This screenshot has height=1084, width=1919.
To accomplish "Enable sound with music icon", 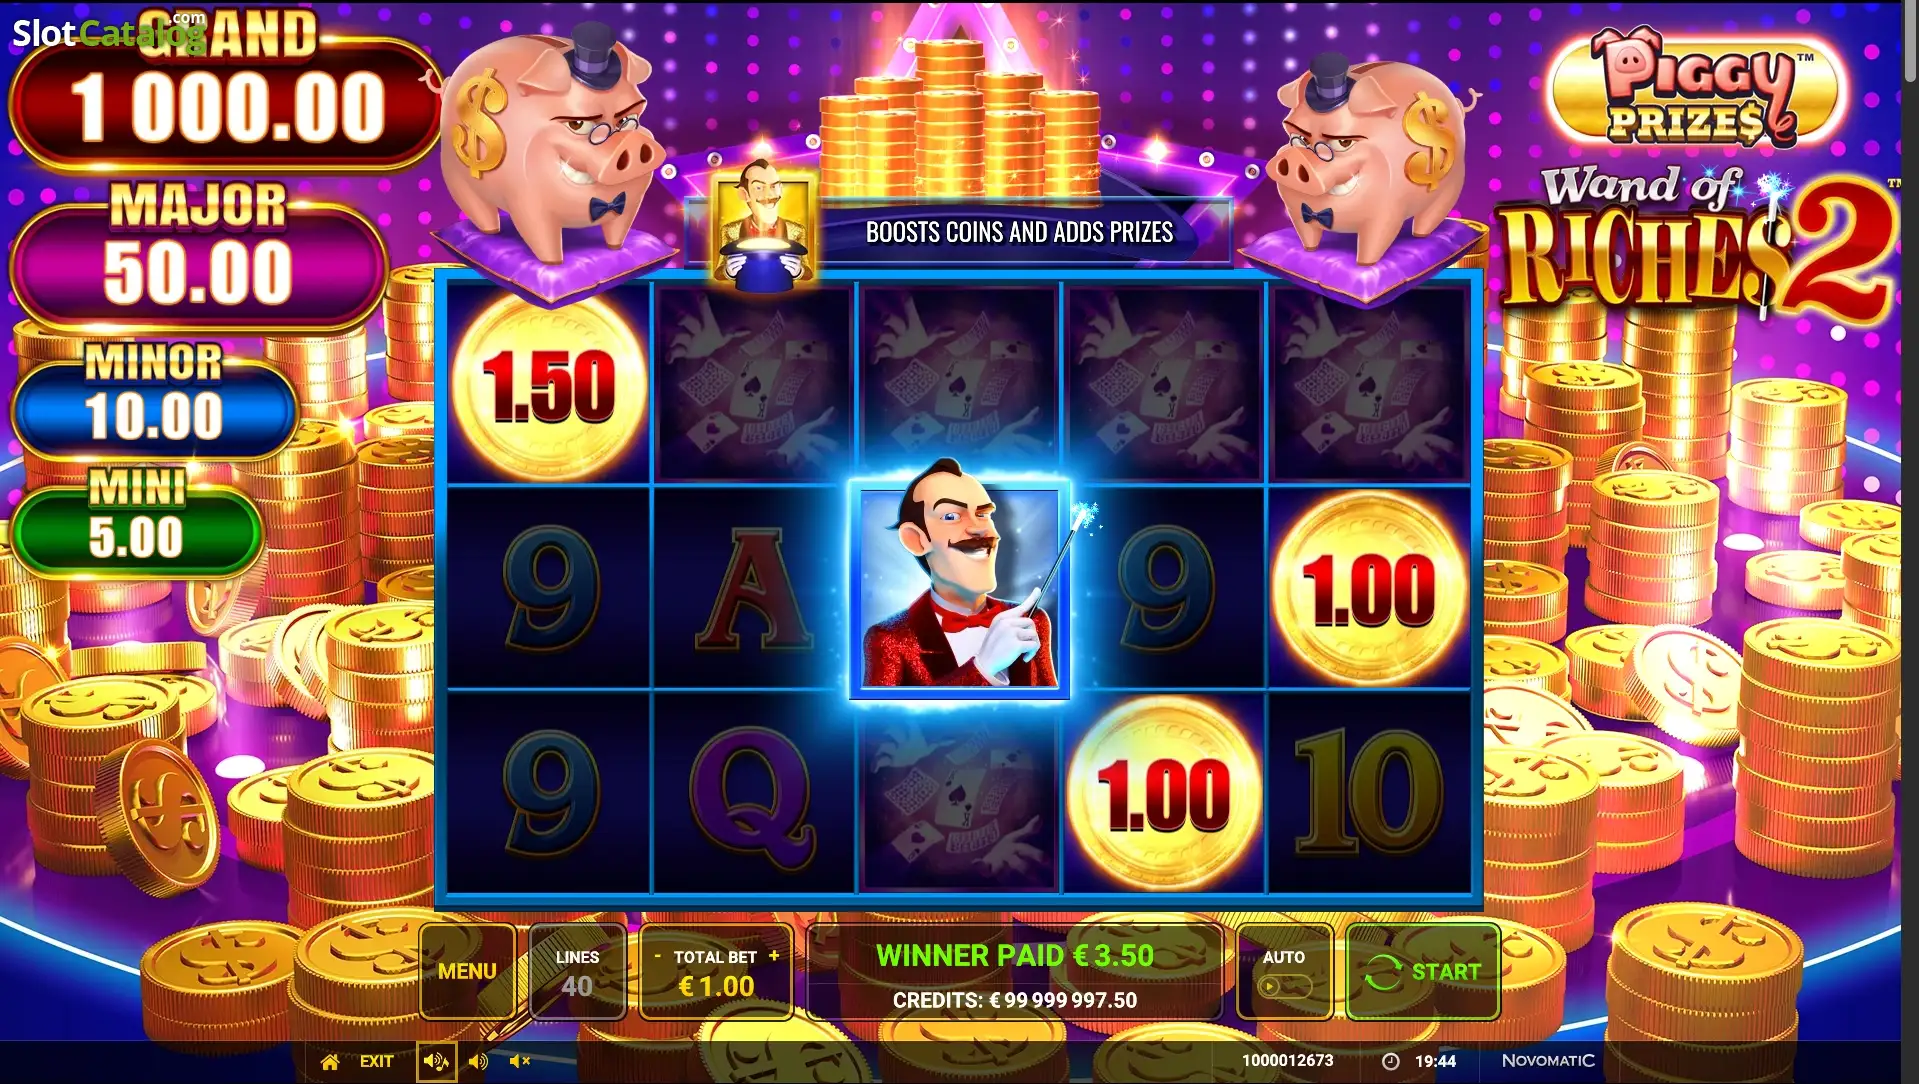I will click(436, 1061).
